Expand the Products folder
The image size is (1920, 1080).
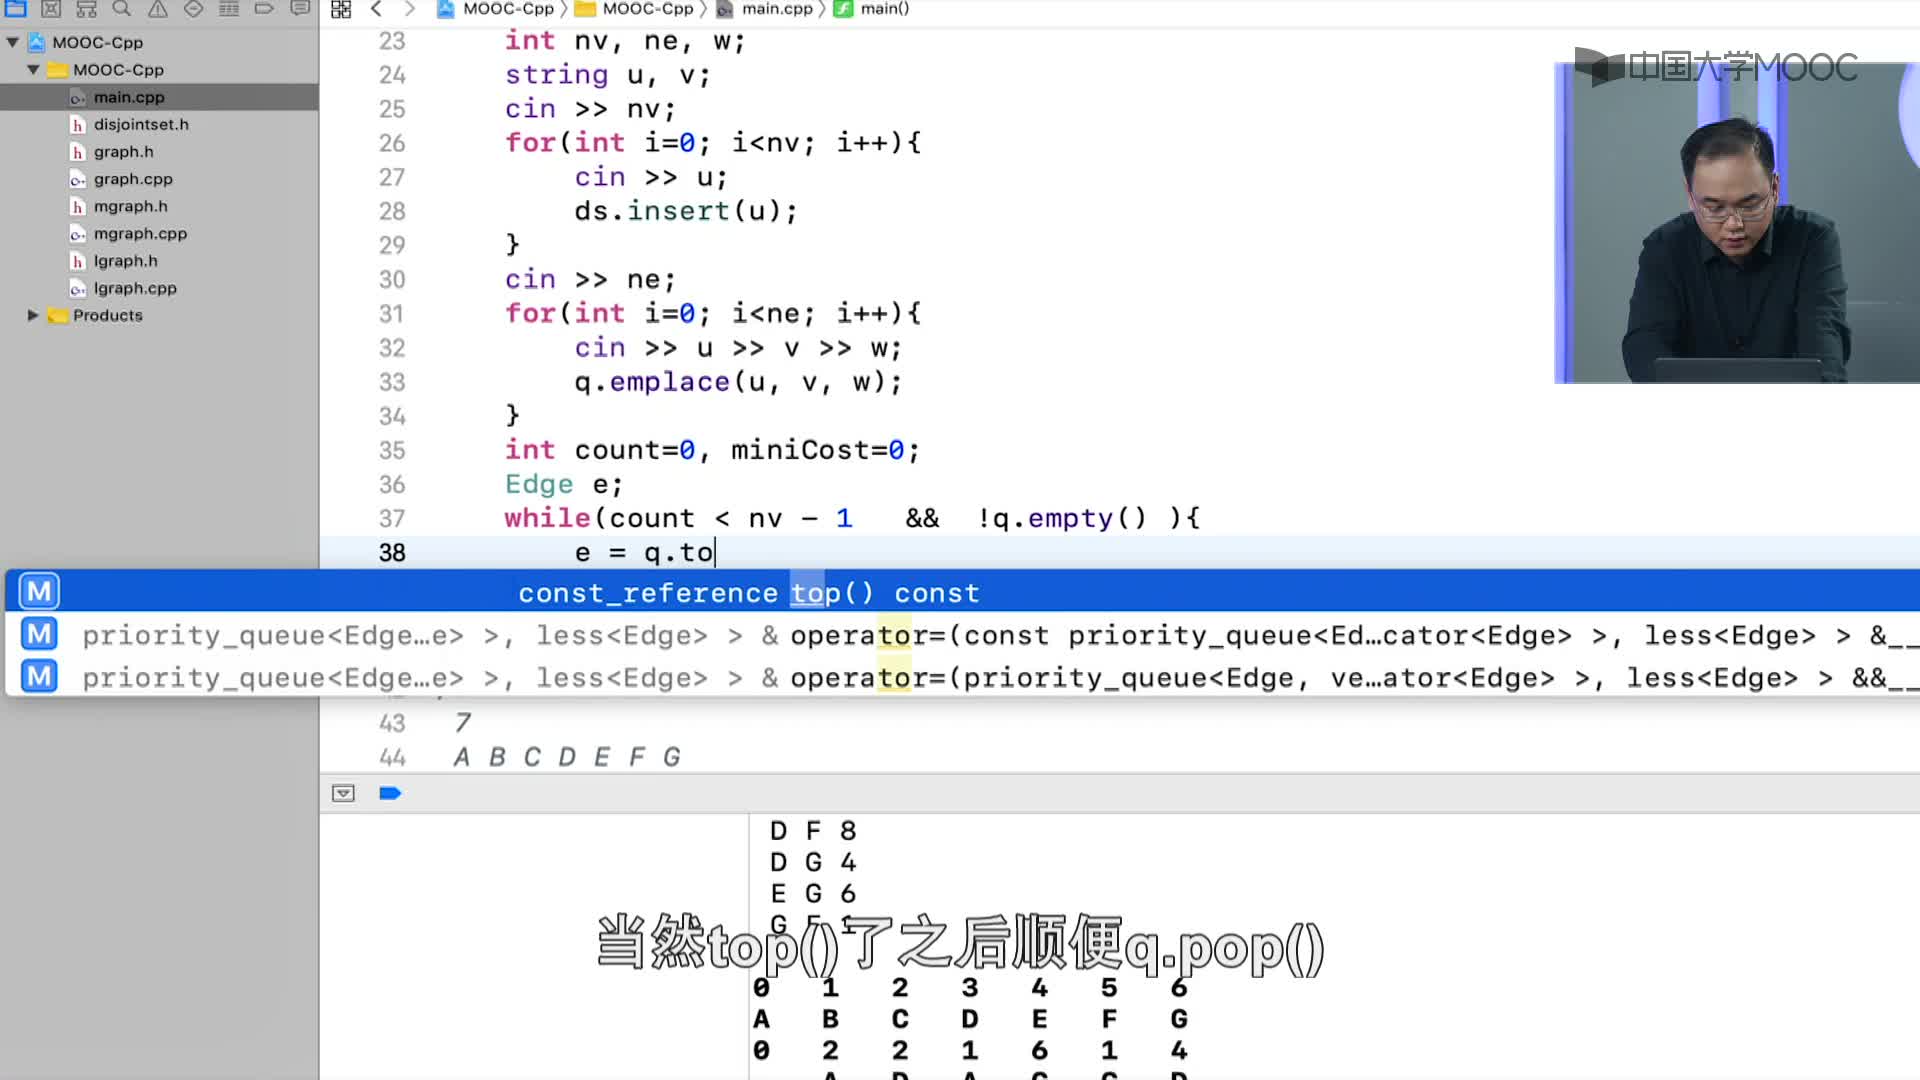[x=33, y=315]
